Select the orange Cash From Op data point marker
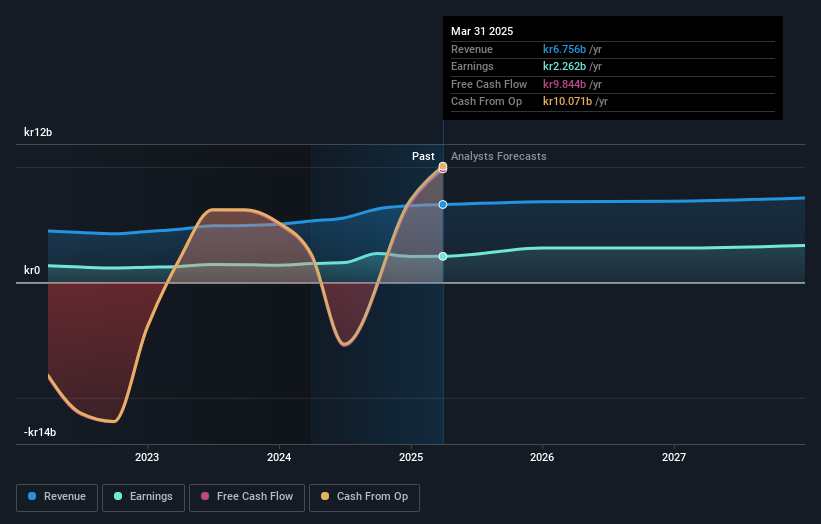821x524 pixels. click(443, 166)
